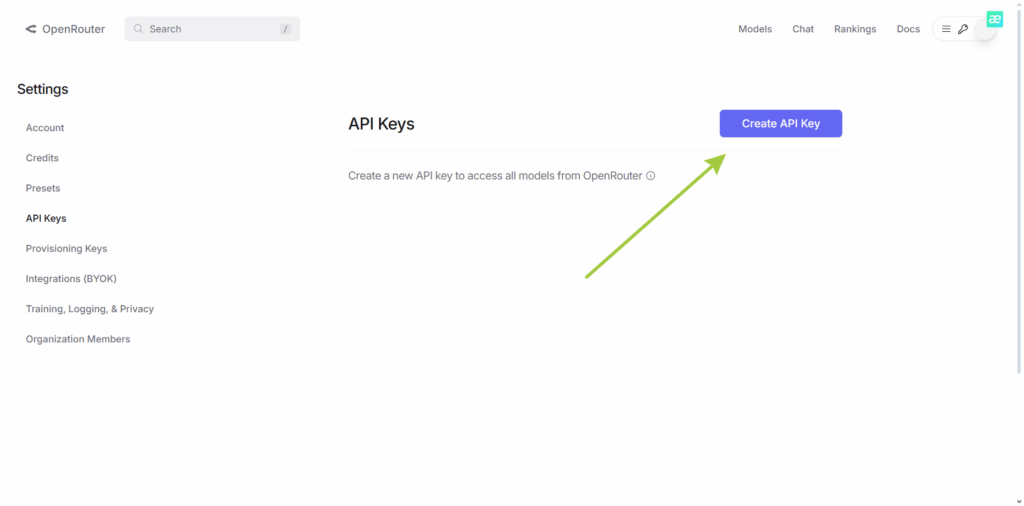The height and width of the screenshot is (506, 1024).
Task: Open Provisioning Keys settings
Action: pos(66,248)
